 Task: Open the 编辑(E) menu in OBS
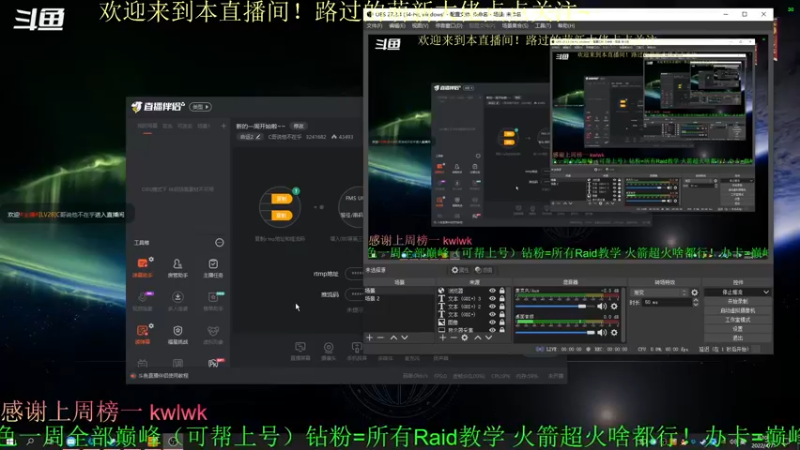pos(397,26)
